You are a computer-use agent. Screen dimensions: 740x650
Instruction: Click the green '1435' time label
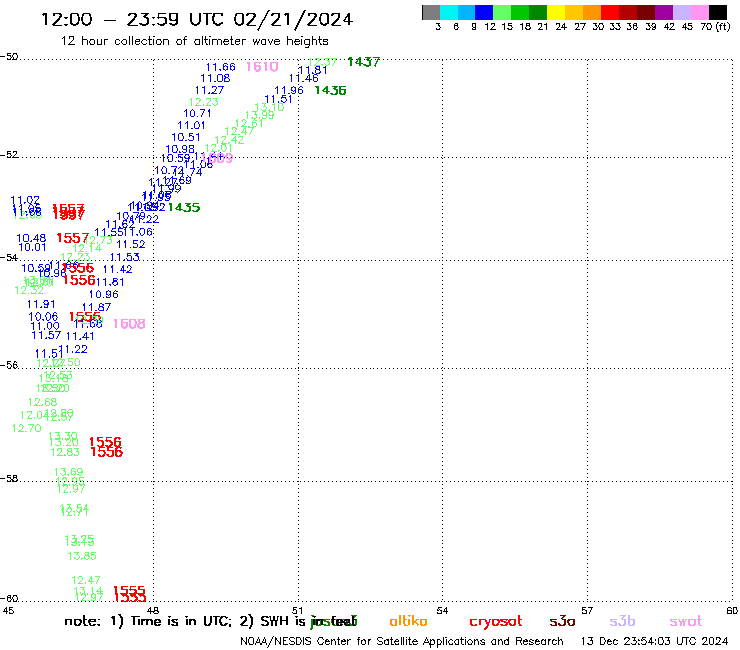tap(184, 207)
